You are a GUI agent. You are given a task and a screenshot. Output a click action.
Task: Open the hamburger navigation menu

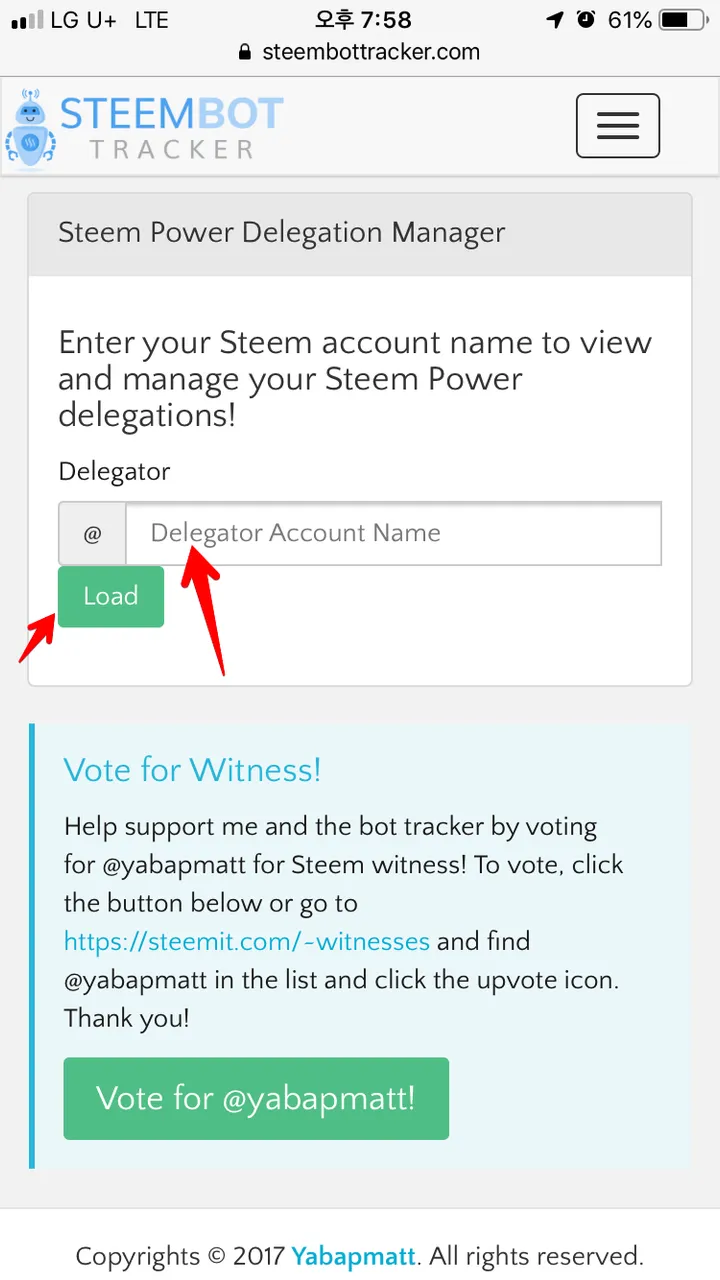617,126
